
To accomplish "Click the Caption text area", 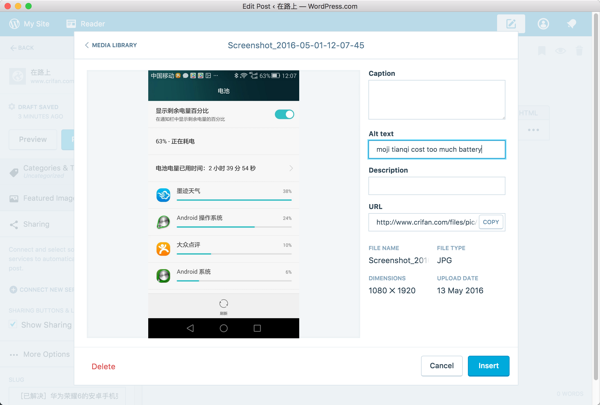I will 437,100.
